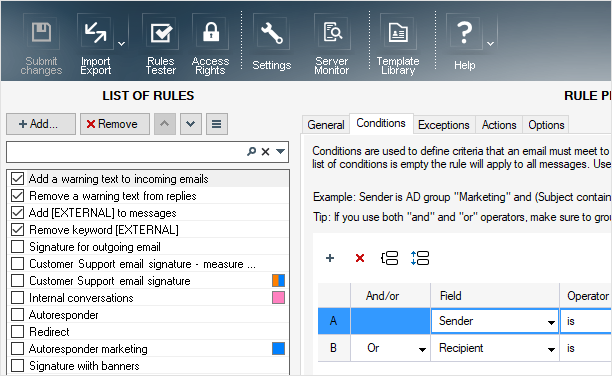Open the Actions tab

pos(499,125)
